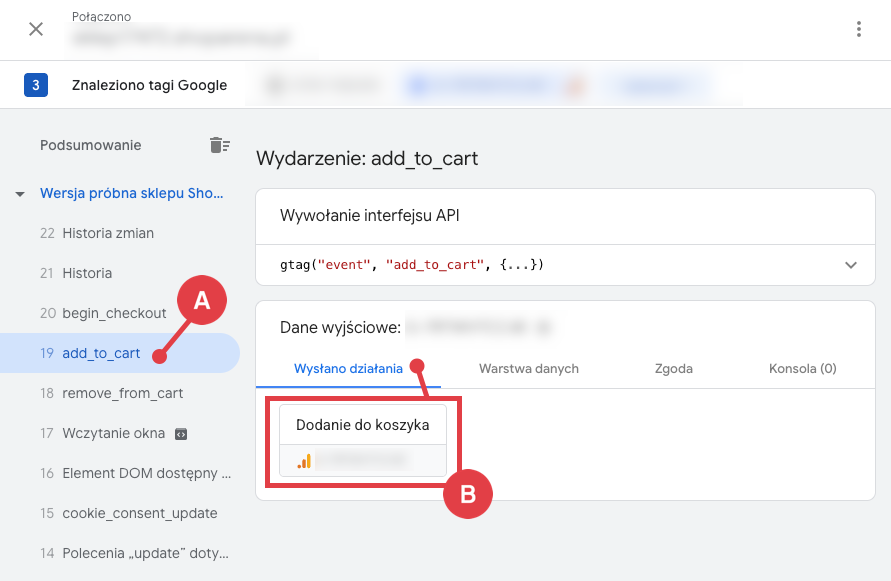The image size is (891, 581).
Task: Click the Dodanie do koszyka event card
Action: pyautogui.click(x=362, y=424)
